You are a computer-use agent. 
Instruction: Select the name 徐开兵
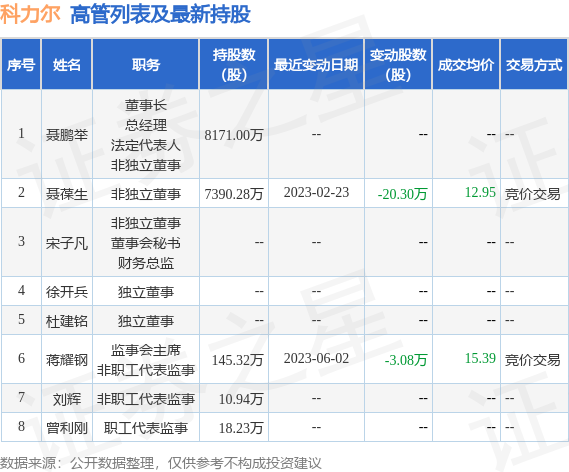[67, 292]
